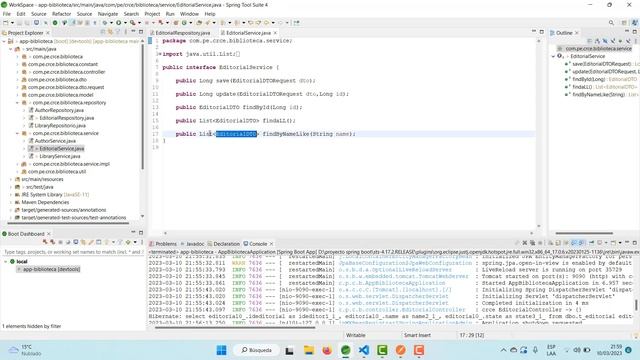The image size is (640, 360).
Task: Collapse the com.pe.crce.biblioteca.repository package
Action: tap(18, 103)
